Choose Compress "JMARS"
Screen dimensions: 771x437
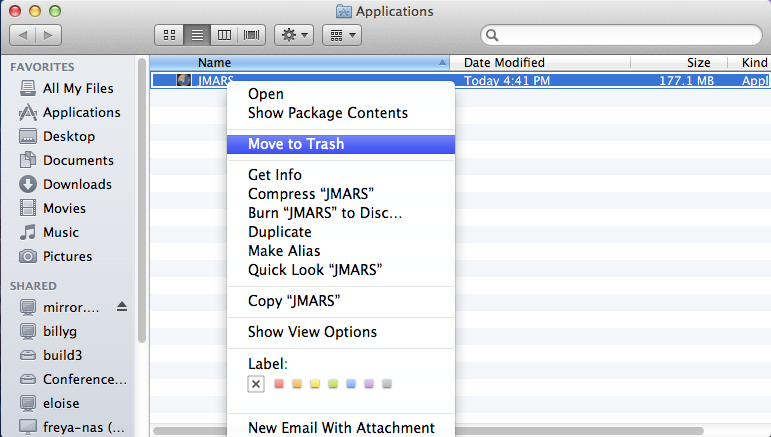tap(341, 194)
